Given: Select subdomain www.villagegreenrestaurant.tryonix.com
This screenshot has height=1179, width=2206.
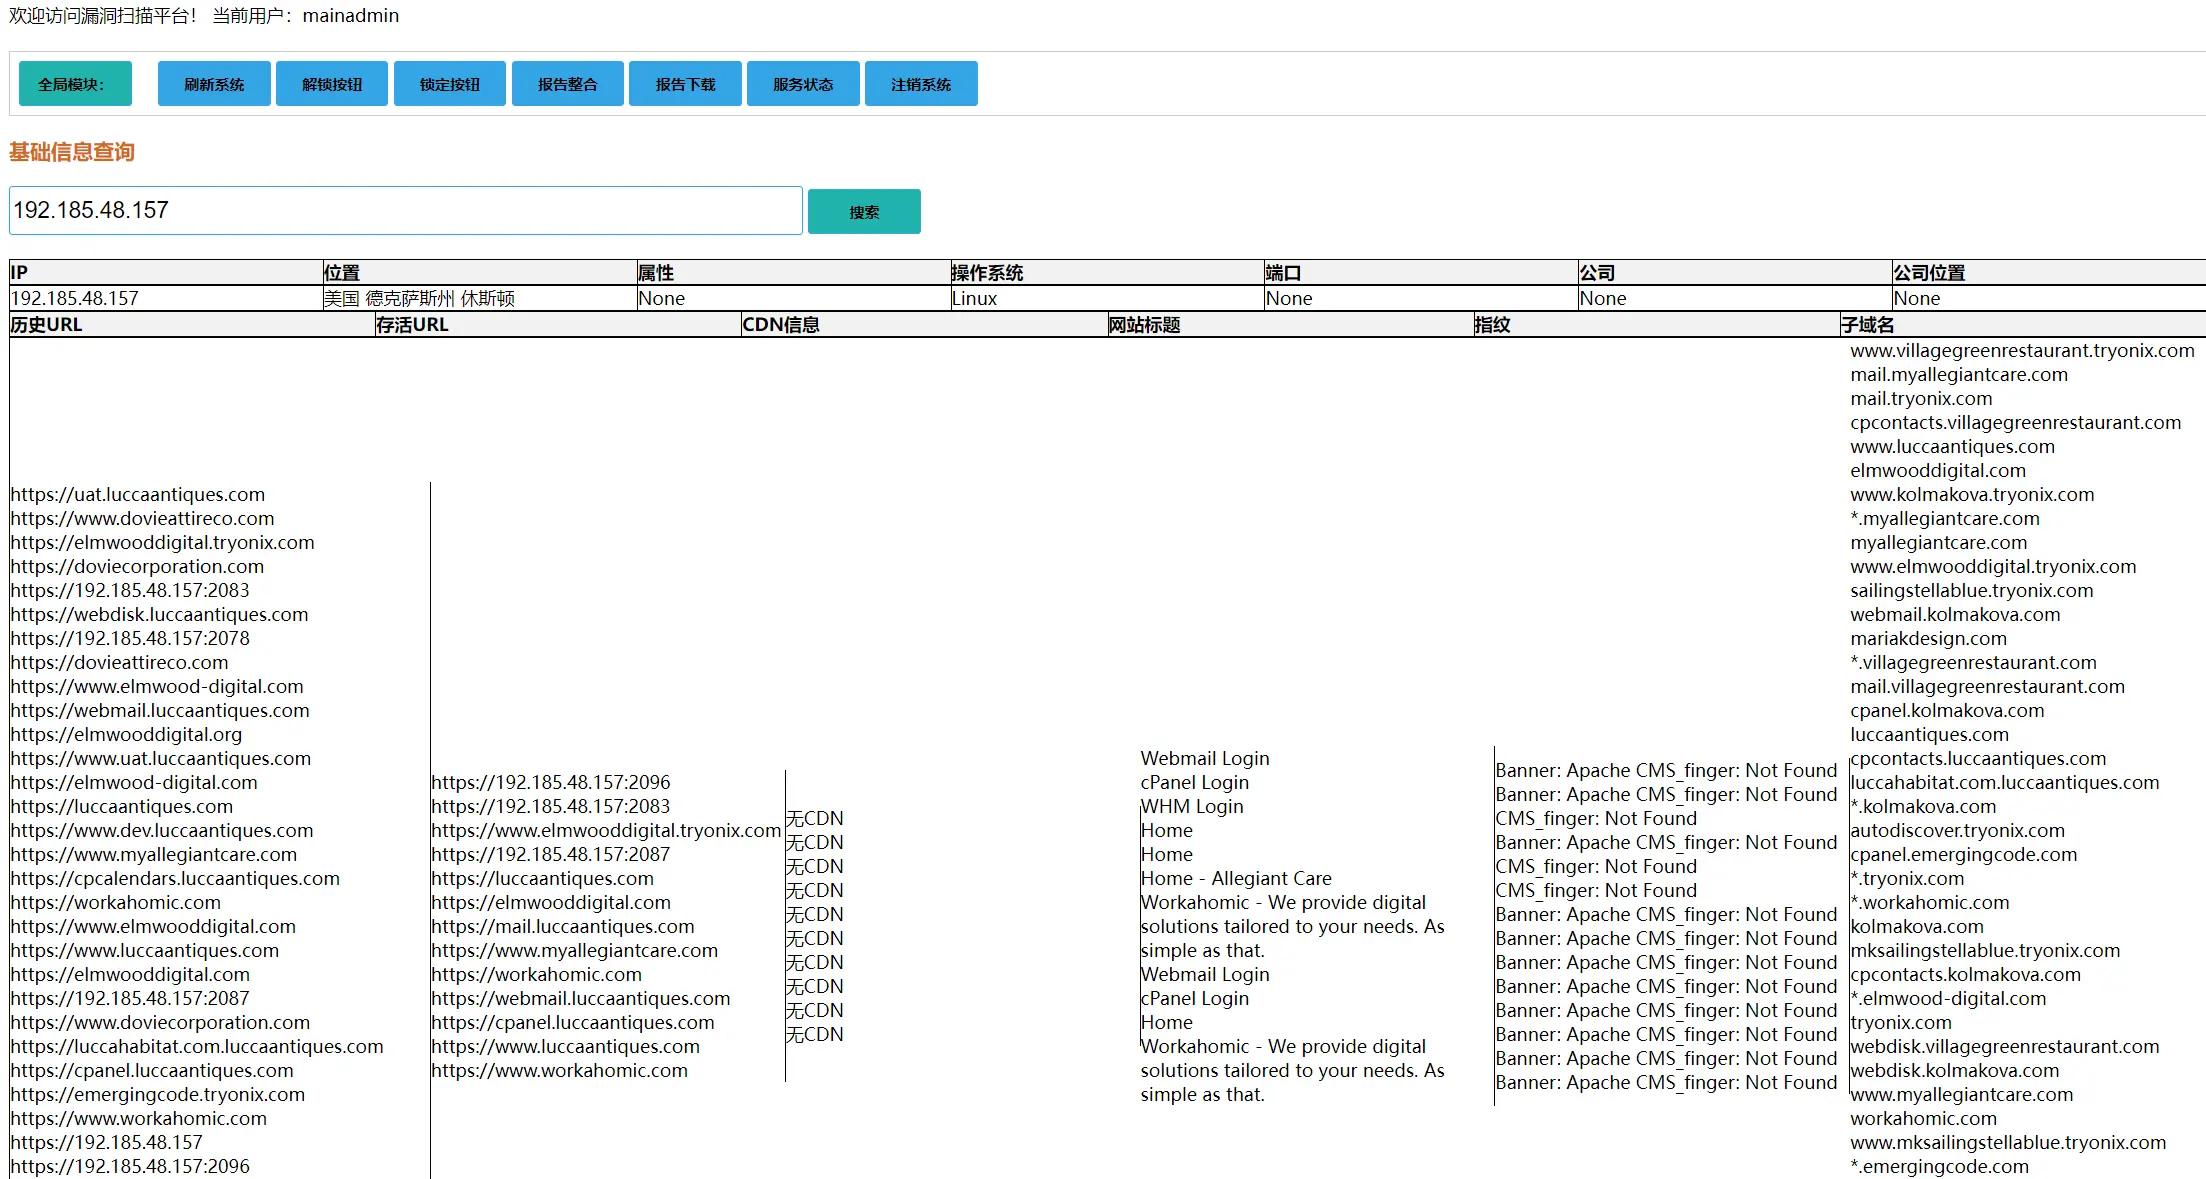Looking at the screenshot, I should click(2021, 351).
